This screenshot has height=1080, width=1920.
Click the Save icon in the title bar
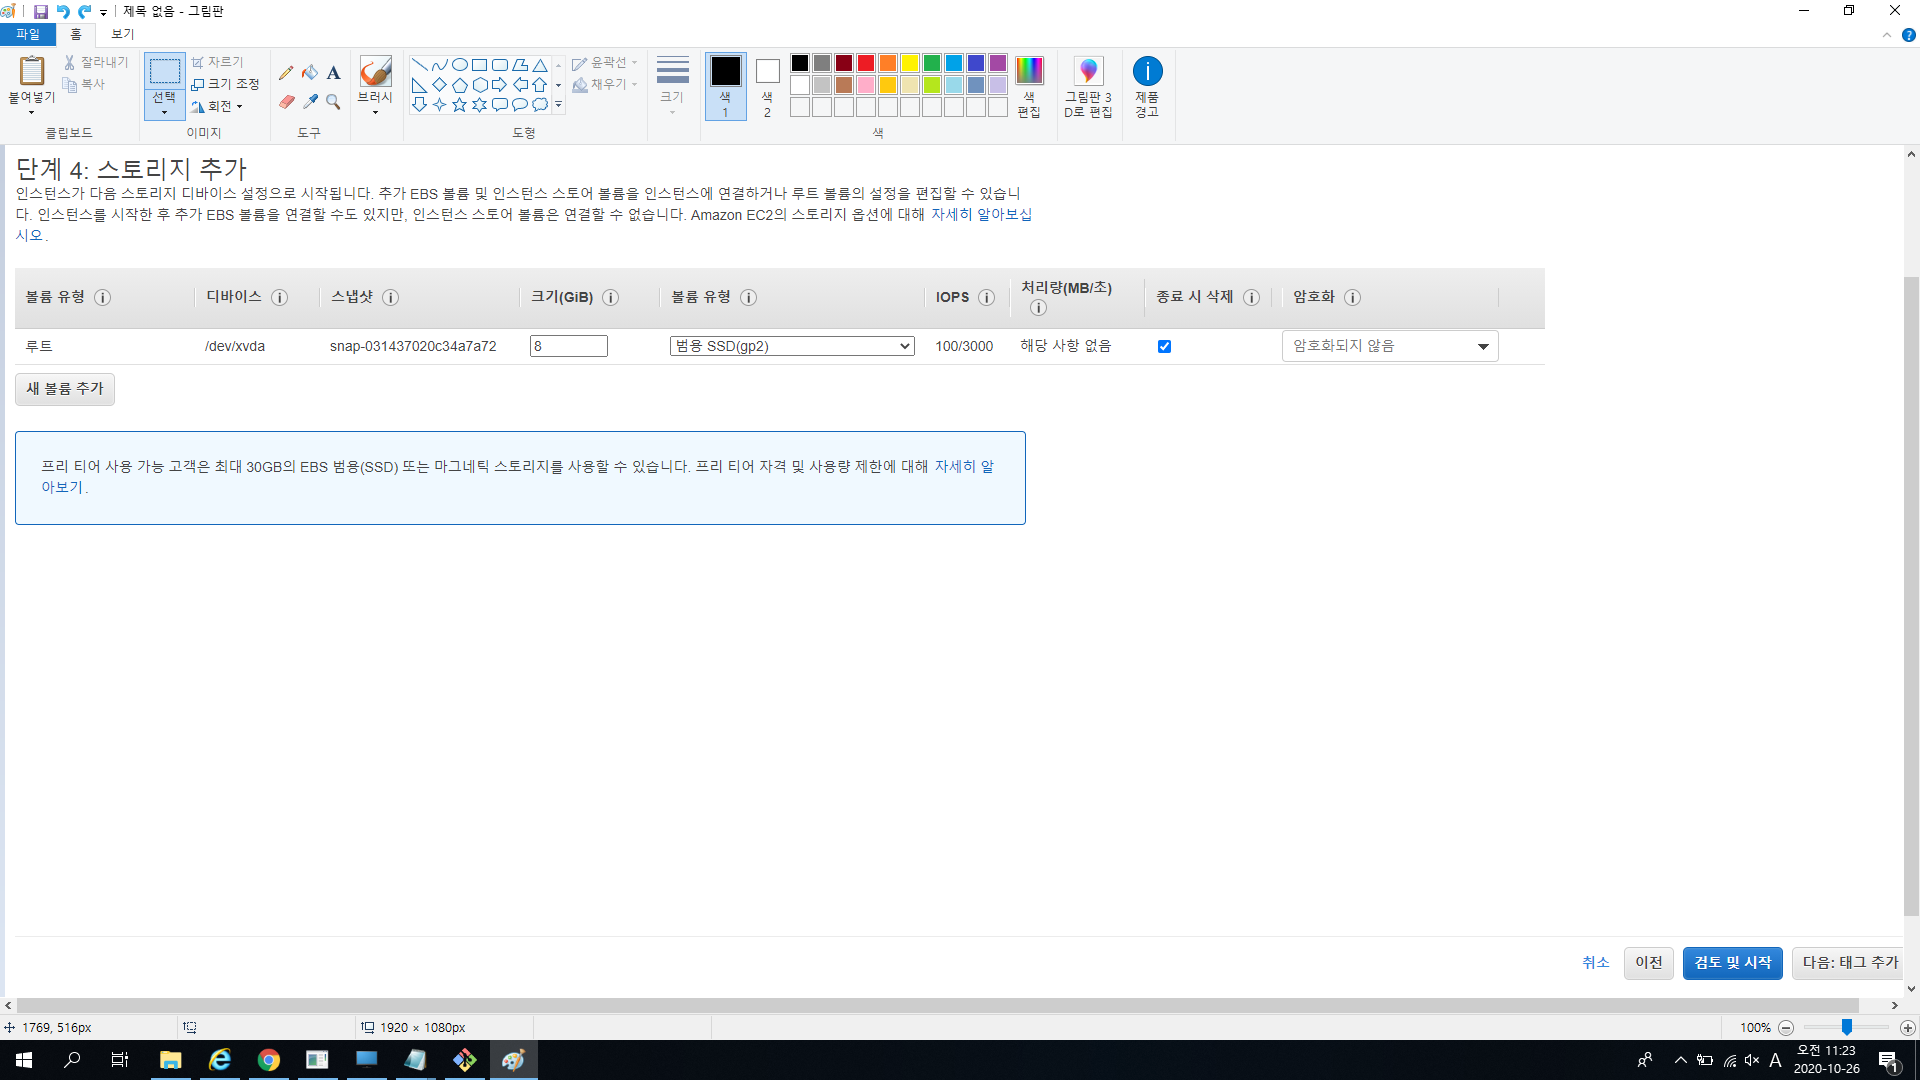(41, 11)
